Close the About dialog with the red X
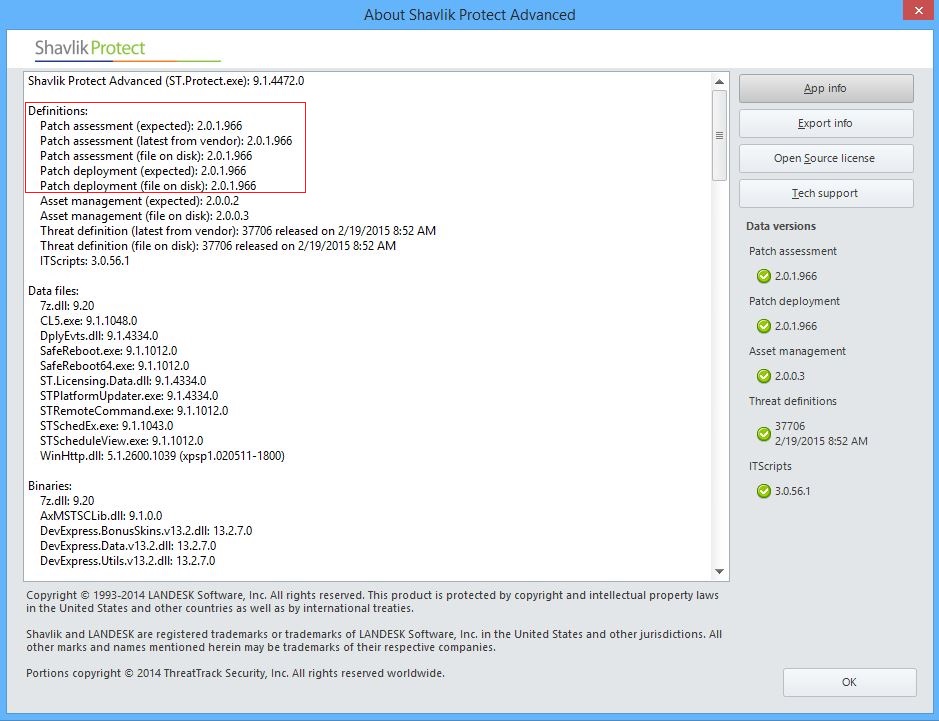The image size is (939, 721). [918, 11]
